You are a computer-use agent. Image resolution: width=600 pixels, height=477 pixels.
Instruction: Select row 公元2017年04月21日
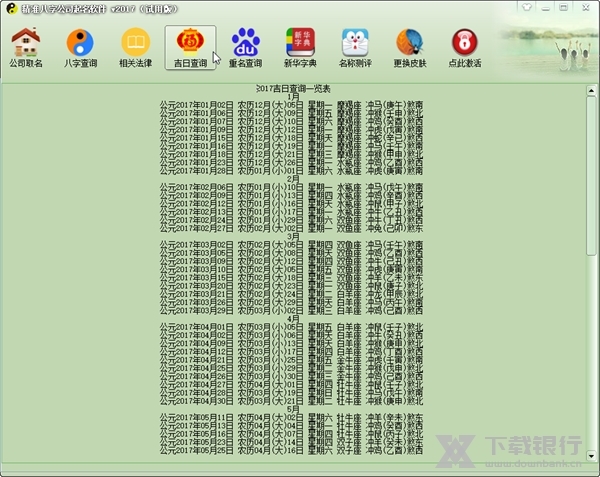tap(291, 360)
